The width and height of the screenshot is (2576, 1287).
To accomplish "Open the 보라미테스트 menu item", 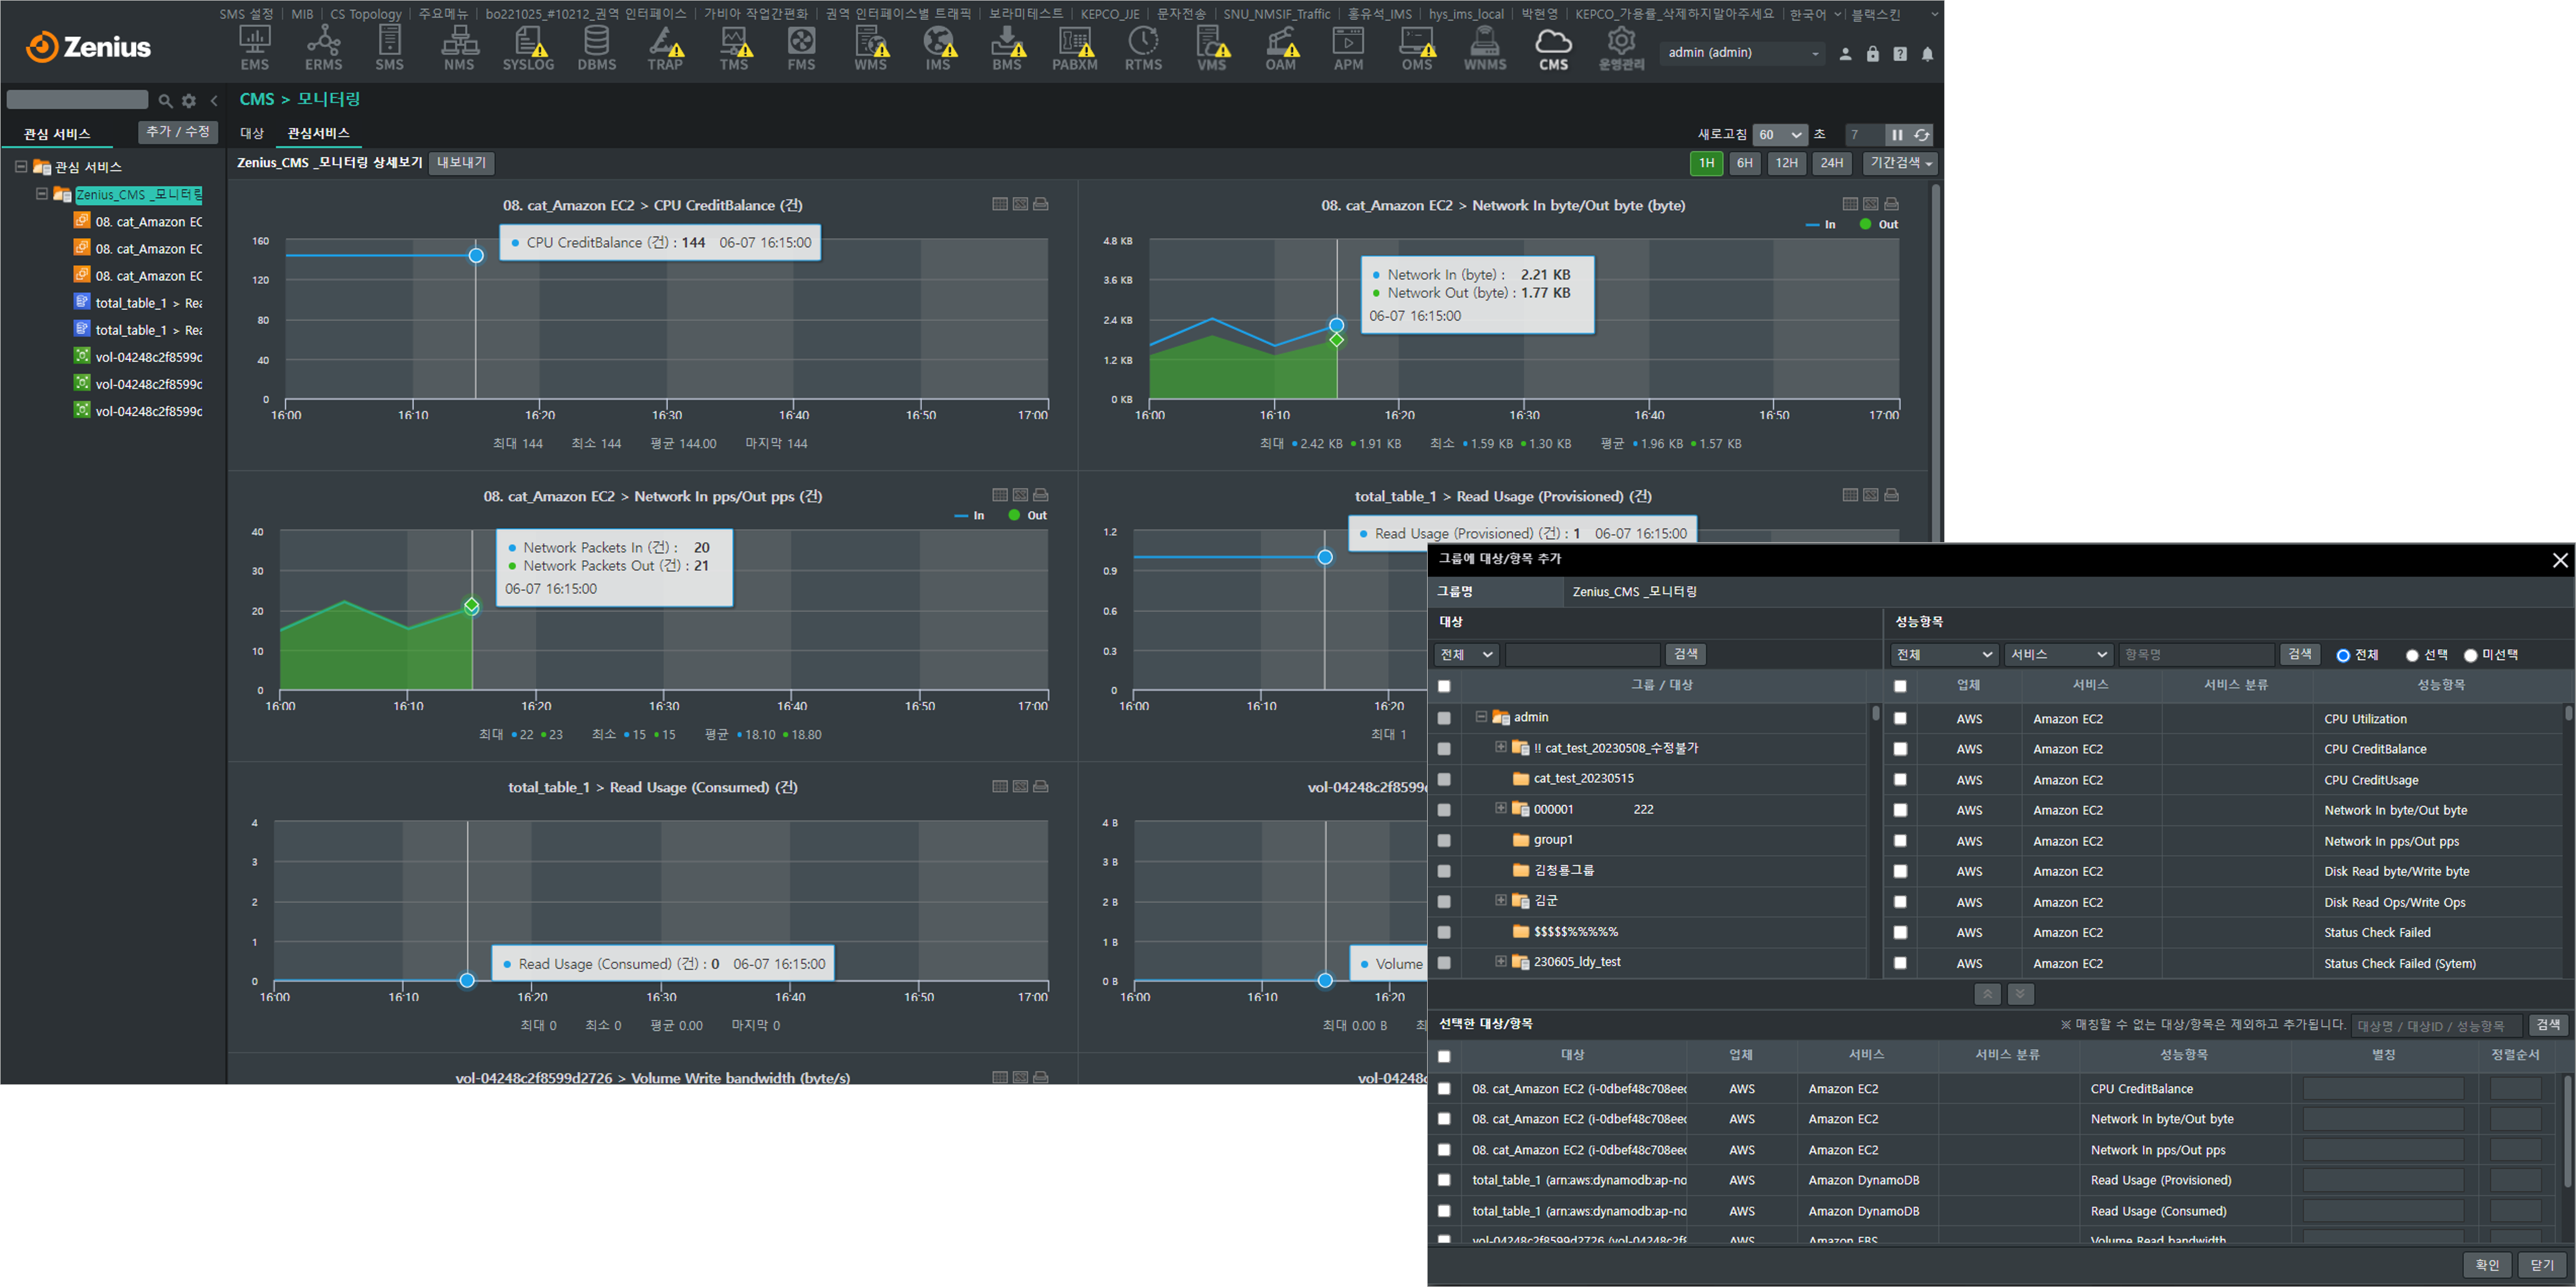I will coord(1026,14).
